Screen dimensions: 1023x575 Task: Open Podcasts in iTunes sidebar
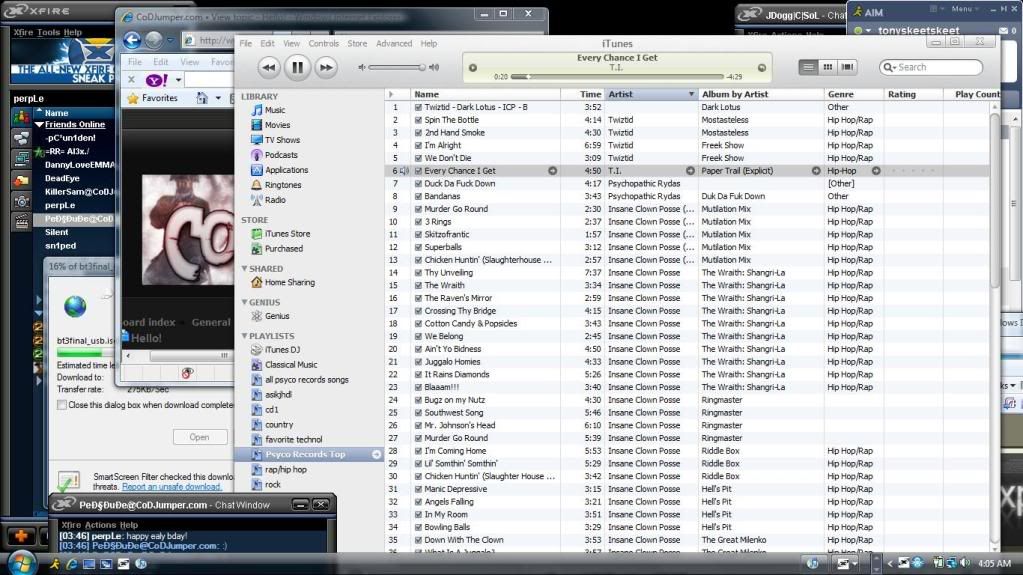pyautogui.click(x=281, y=155)
